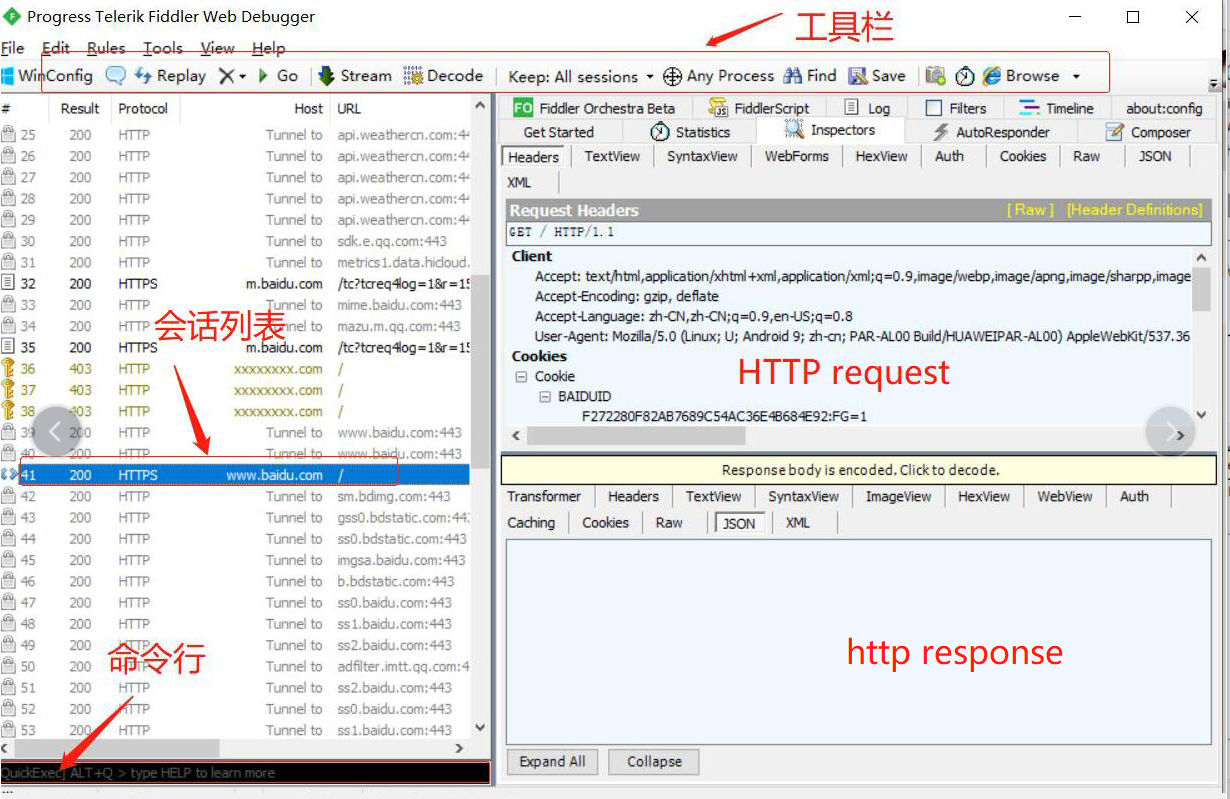Tick the Filters tab checkbox

(934, 108)
